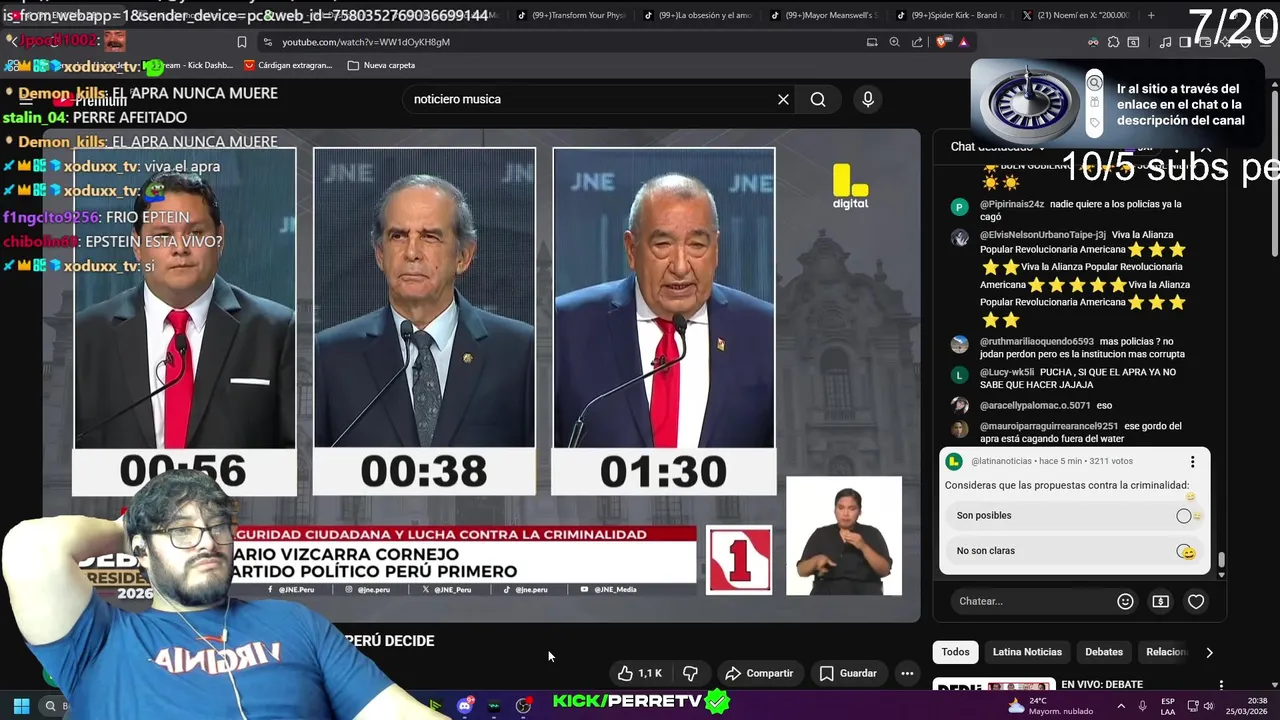Open @Pipirinais24z chat username

(x=1012, y=204)
